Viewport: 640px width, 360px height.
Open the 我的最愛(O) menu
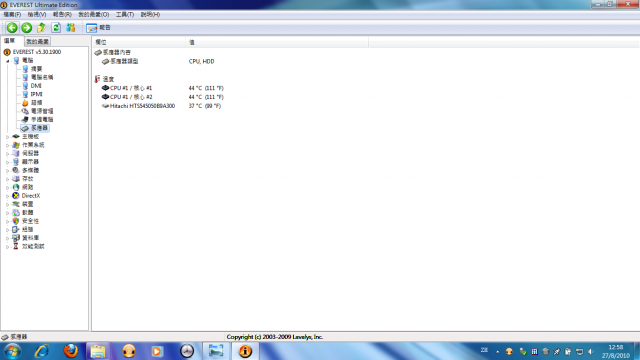click(x=93, y=14)
